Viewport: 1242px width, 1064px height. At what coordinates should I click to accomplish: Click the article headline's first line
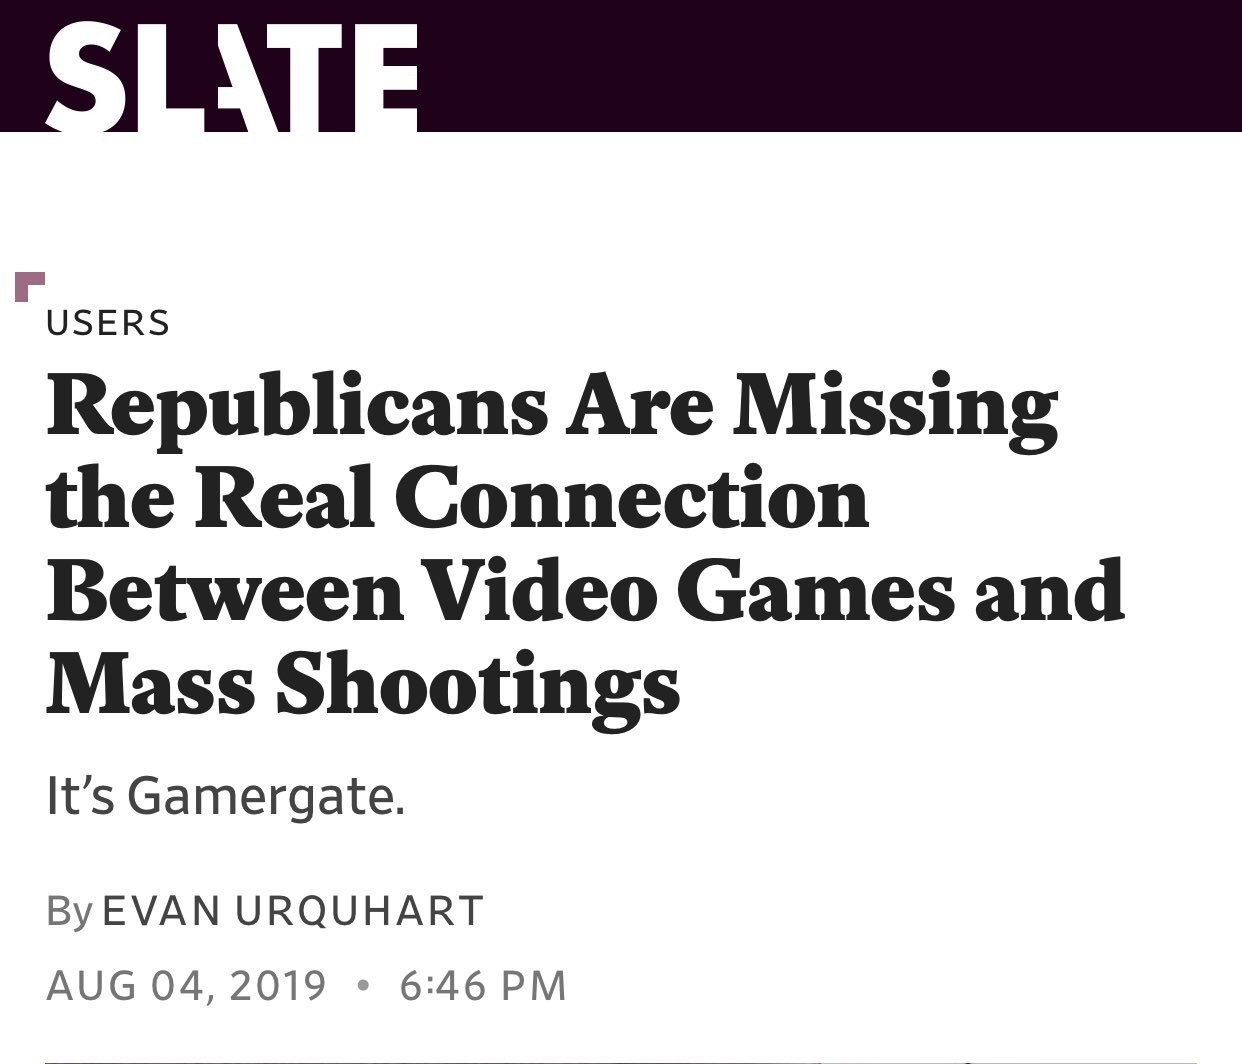coord(551,409)
